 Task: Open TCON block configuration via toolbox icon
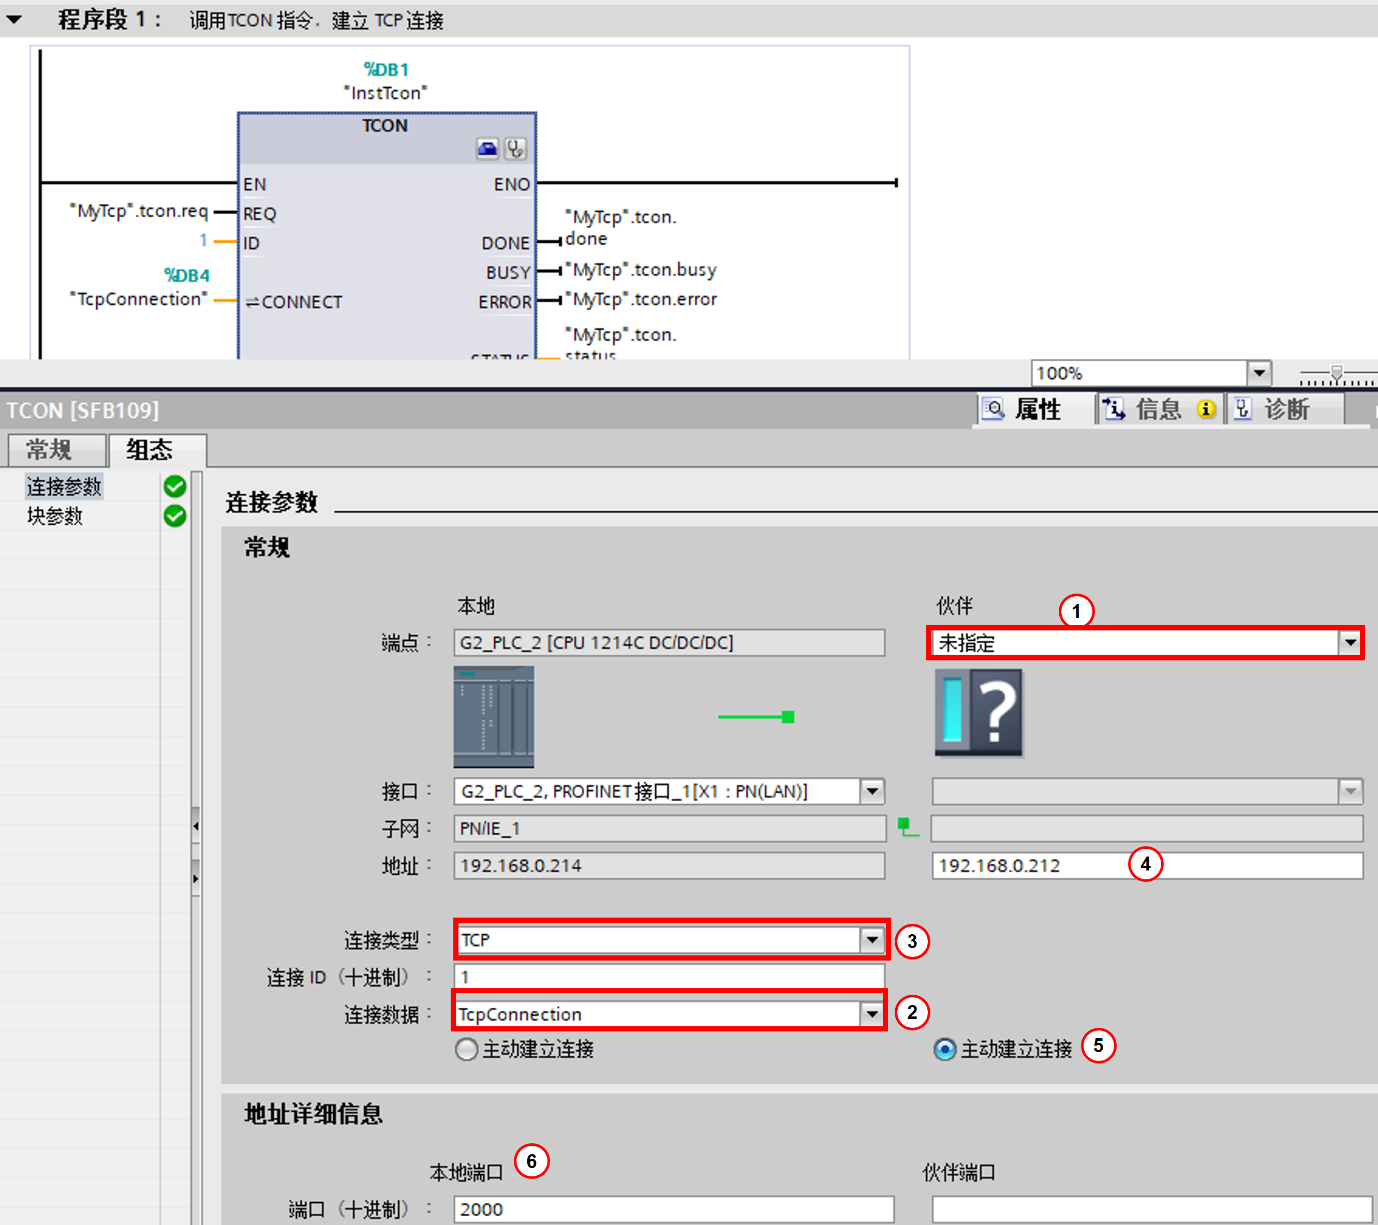487,148
